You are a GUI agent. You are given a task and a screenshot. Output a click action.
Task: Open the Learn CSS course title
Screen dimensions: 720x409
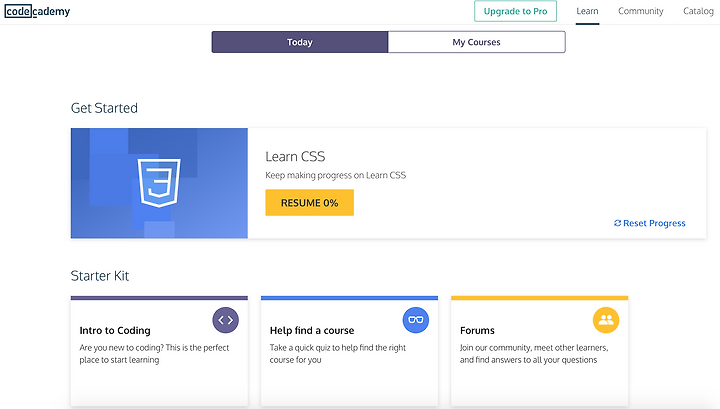(295, 157)
